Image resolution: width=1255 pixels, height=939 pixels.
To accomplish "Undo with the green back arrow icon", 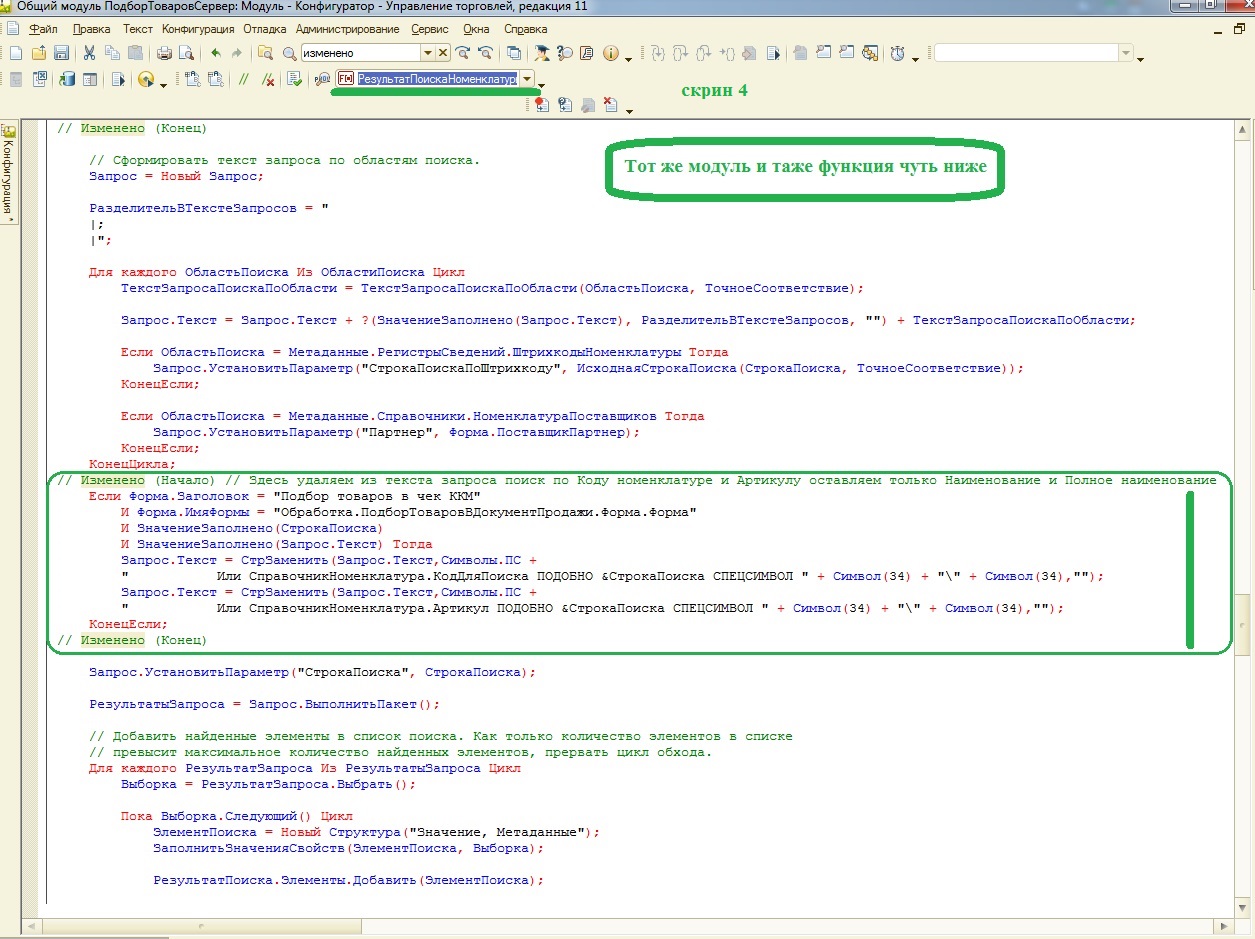I will (x=215, y=53).
